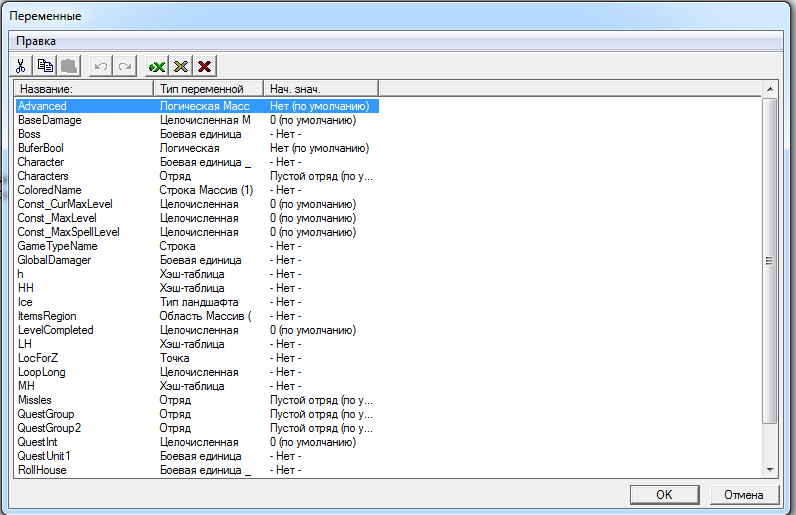Image resolution: width=796 pixels, height=515 pixels.
Task: Click 'Строка Массив (1)' type cell
Action: (206, 190)
